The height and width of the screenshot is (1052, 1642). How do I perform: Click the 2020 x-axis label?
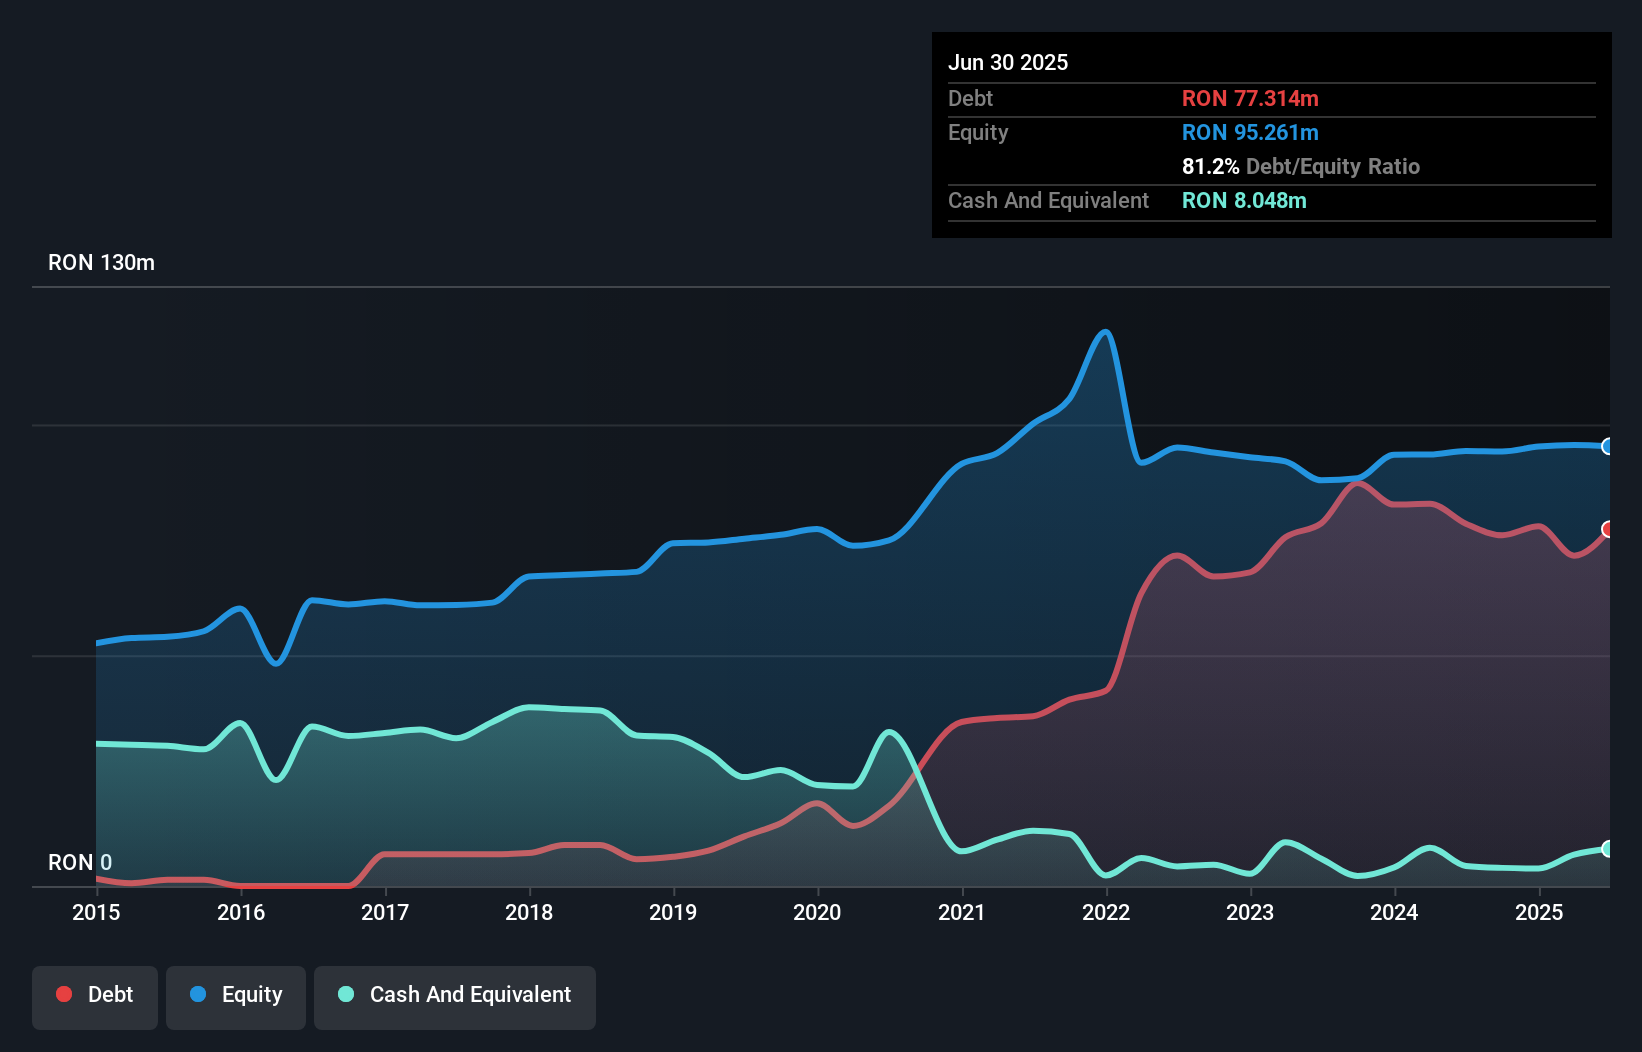(x=817, y=912)
